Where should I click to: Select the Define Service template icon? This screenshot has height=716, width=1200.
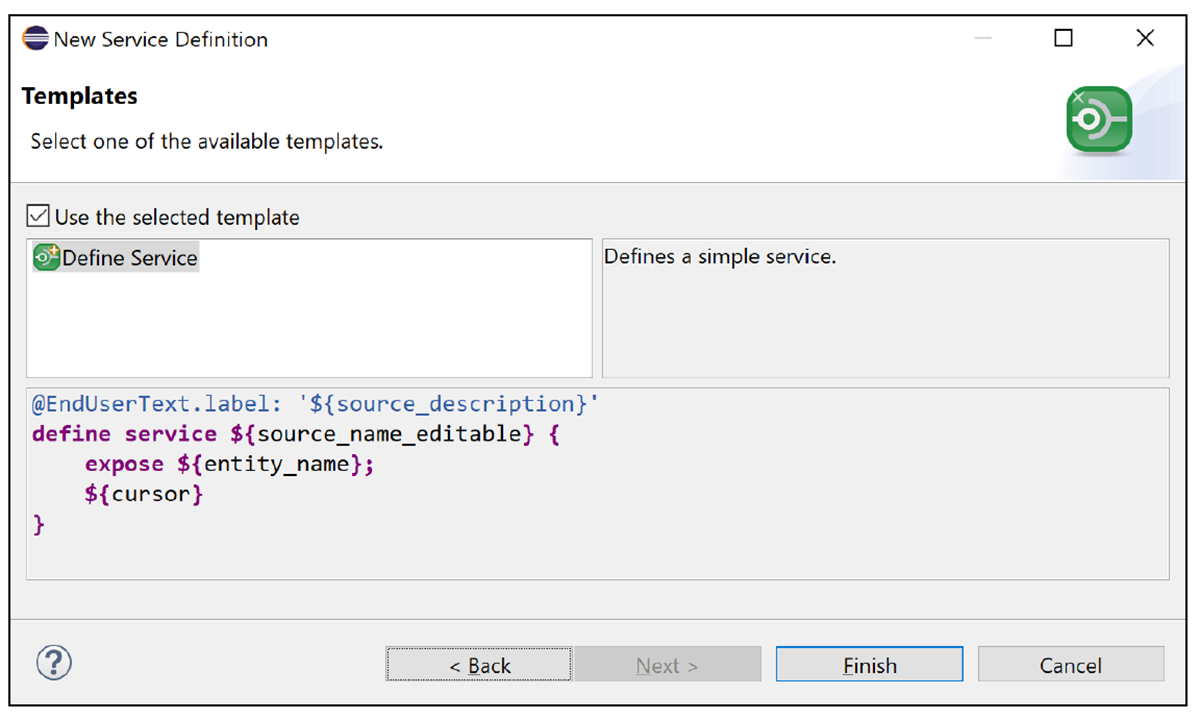click(46, 257)
